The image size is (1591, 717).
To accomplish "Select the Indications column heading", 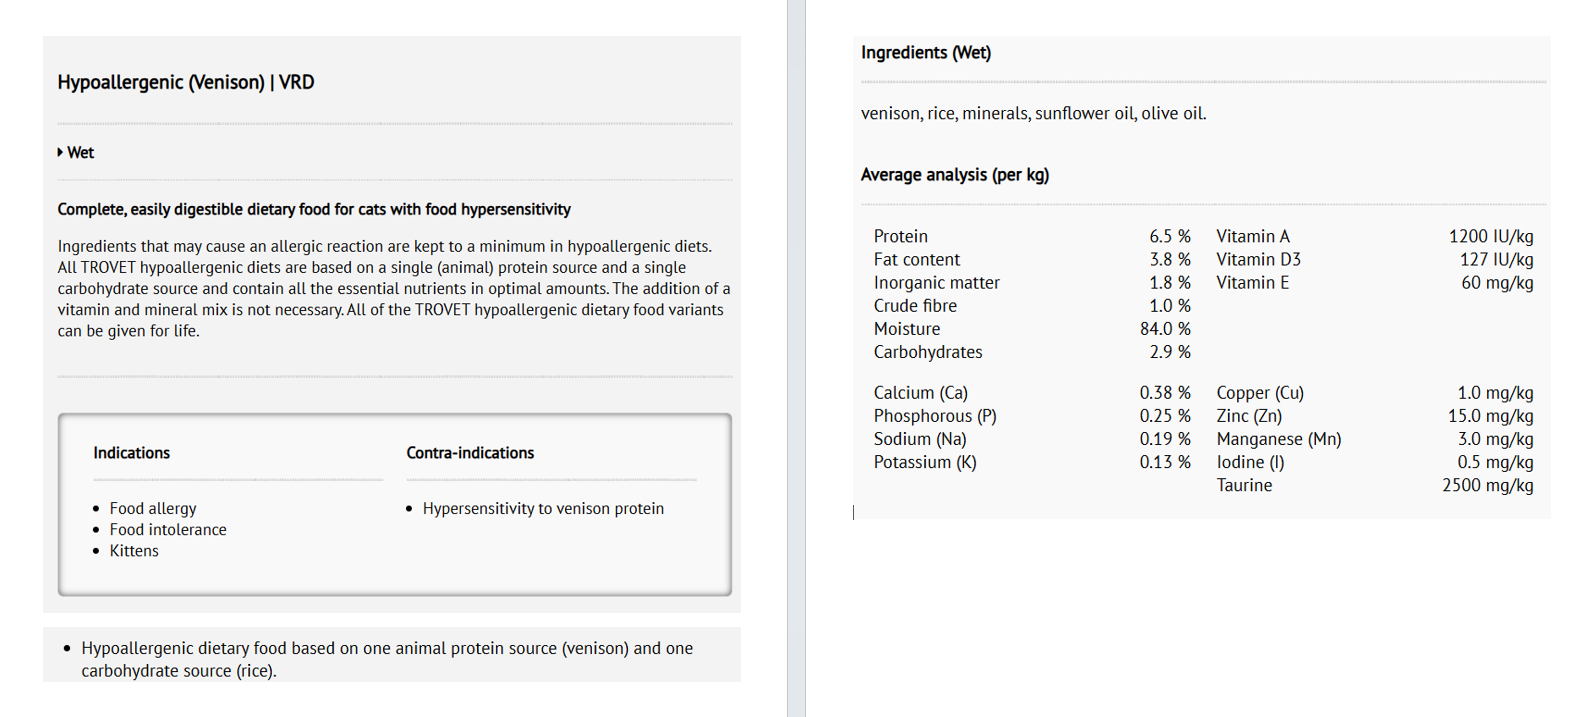I will click(132, 453).
